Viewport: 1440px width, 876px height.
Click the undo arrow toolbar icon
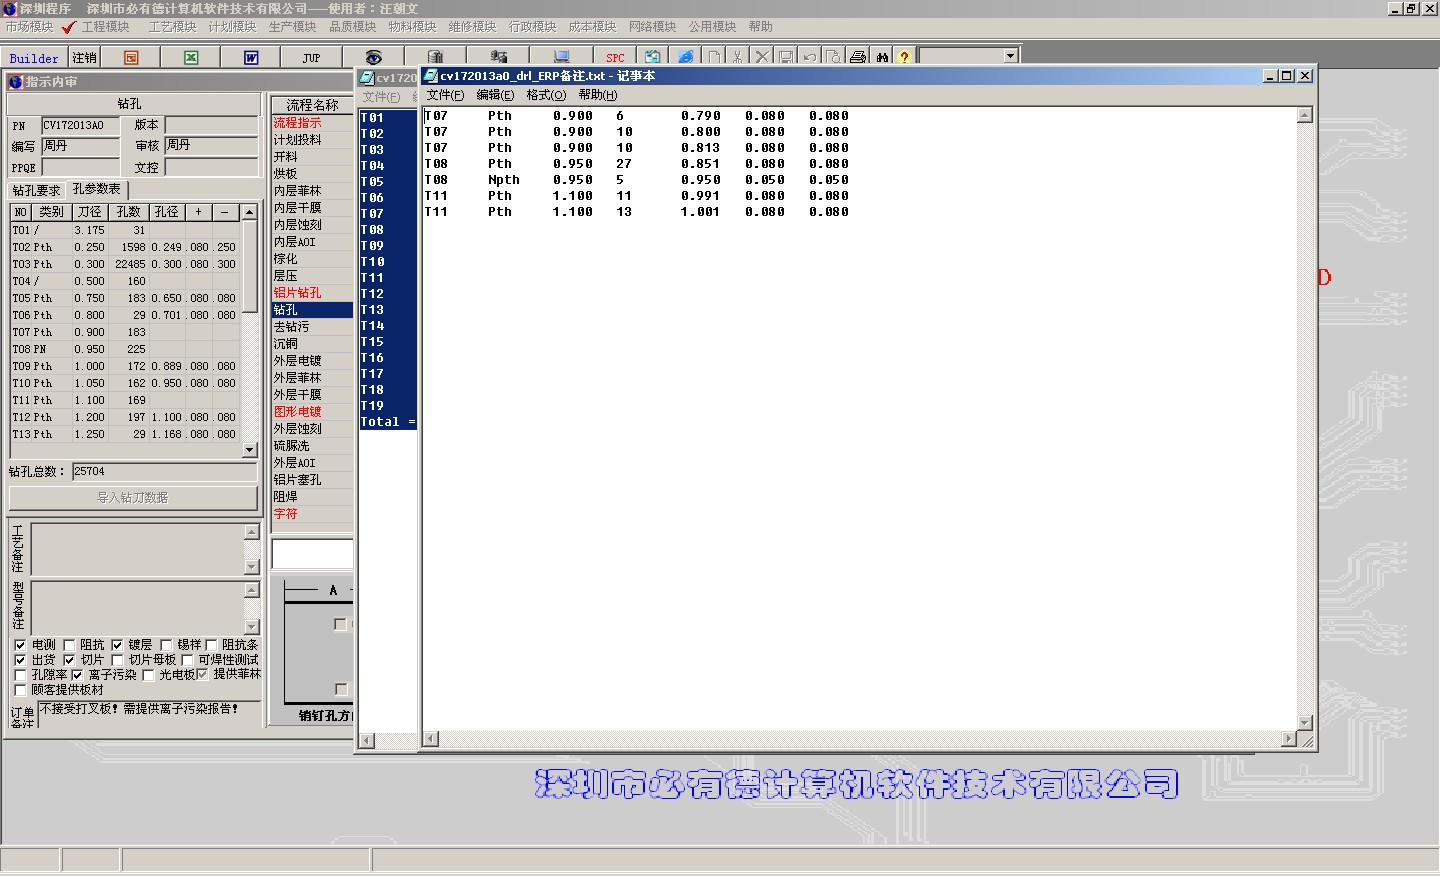(x=809, y=57)
